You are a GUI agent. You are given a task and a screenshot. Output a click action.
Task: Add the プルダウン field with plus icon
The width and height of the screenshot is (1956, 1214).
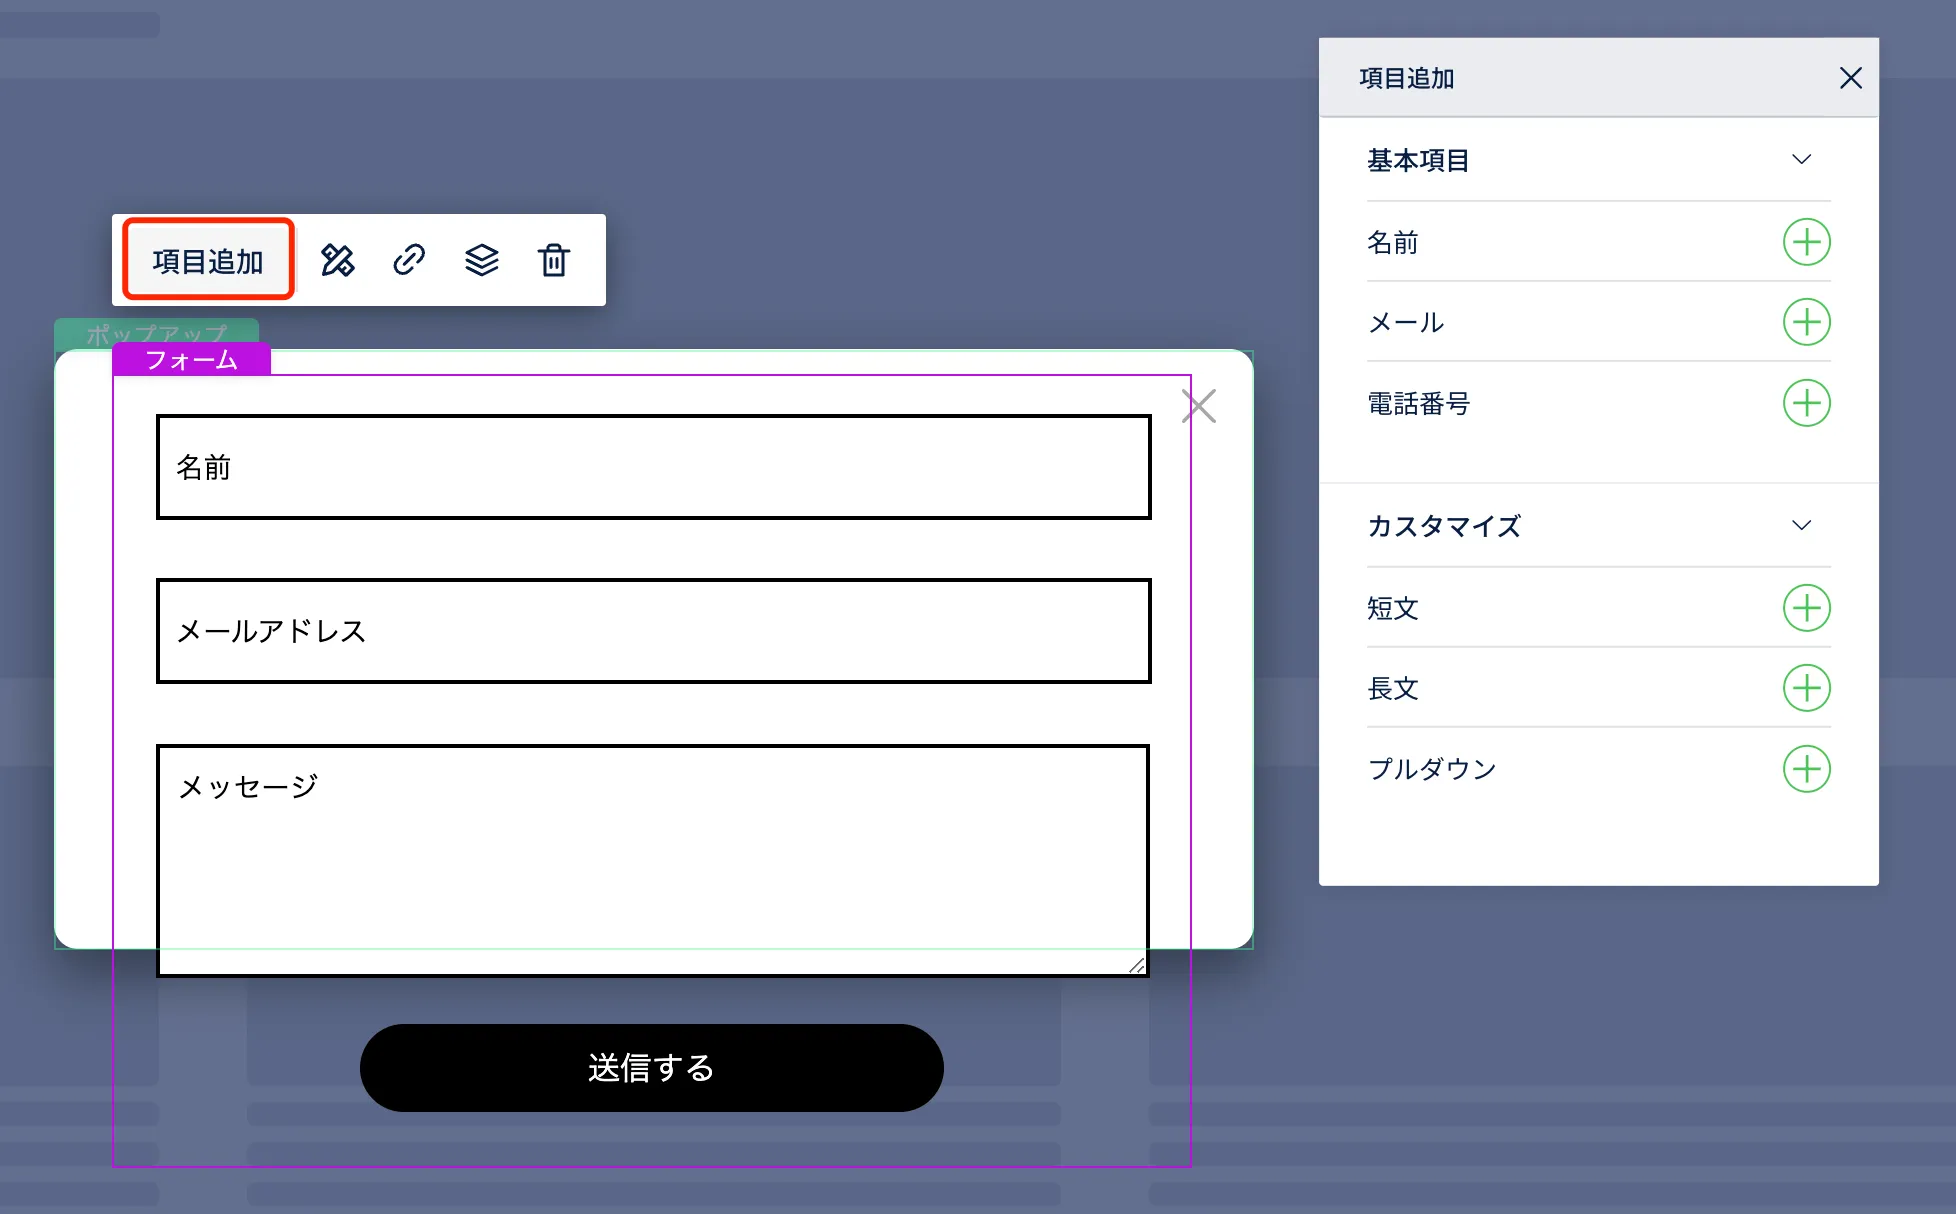[1806, 769]
